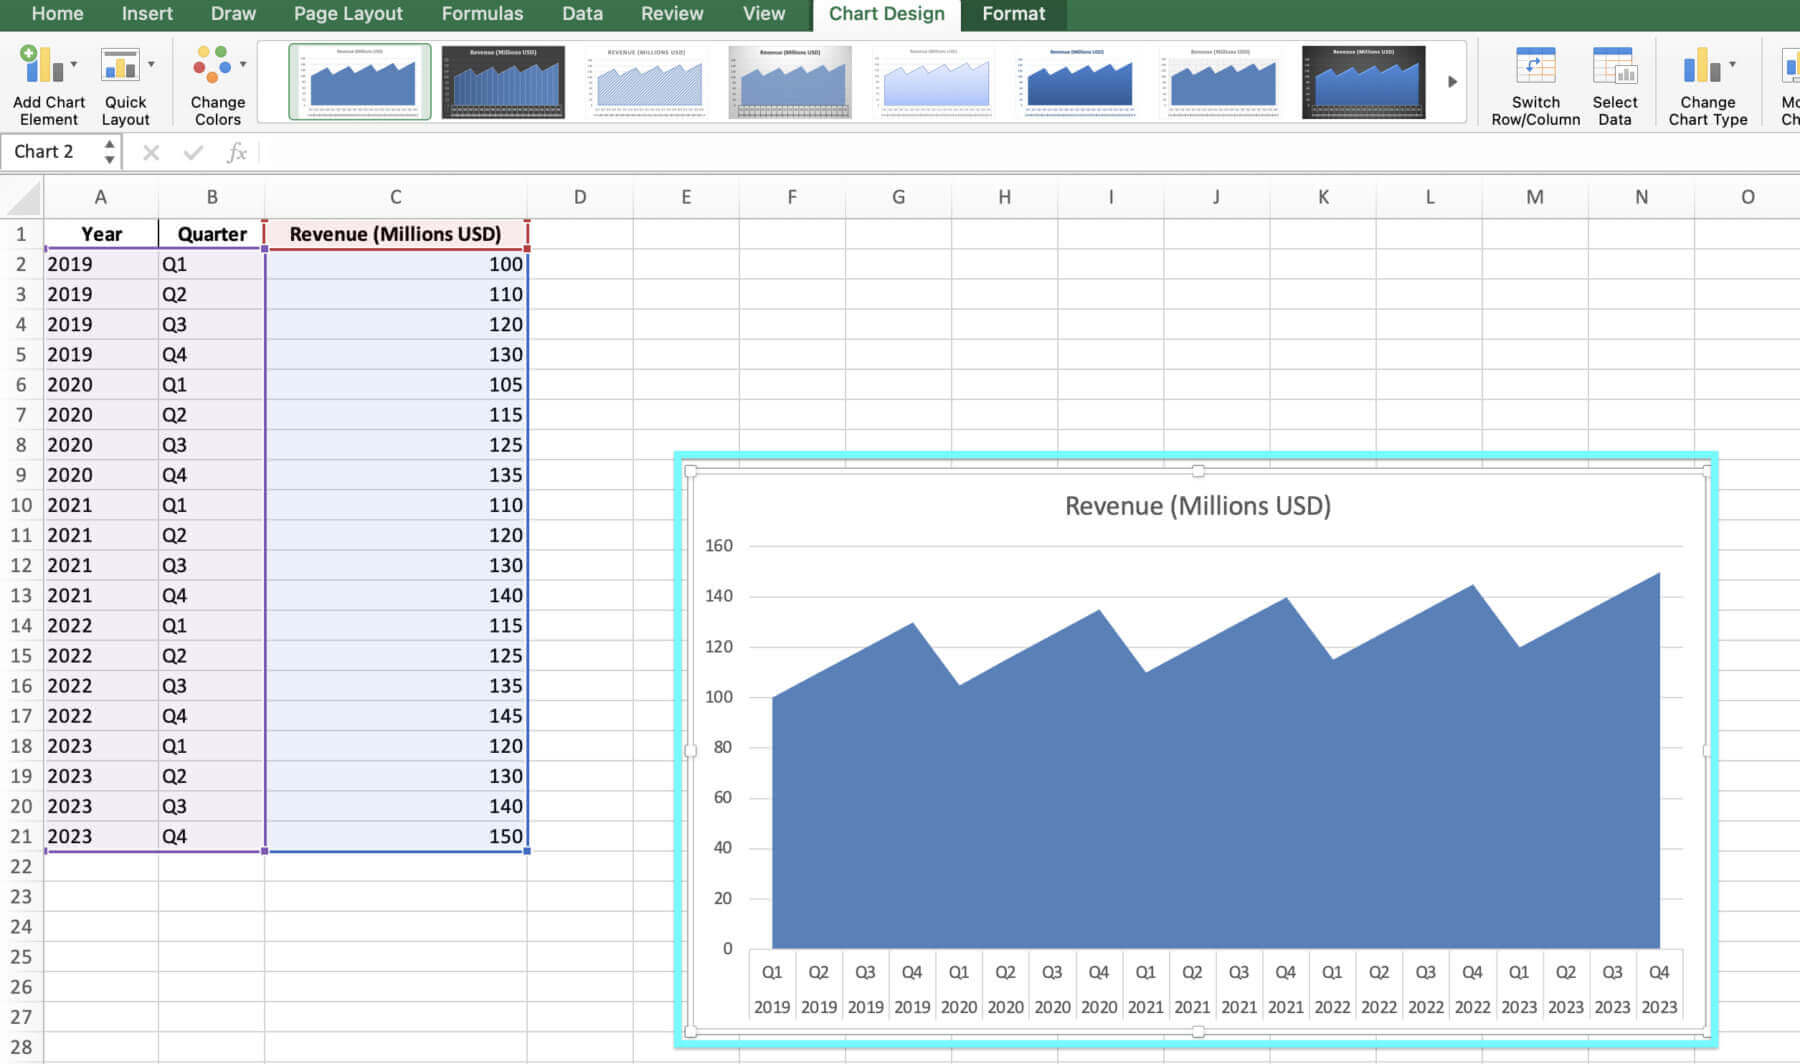The image size is (1800, 1064).
Task: Expand chart styles gallery with arrow
Action: [x=1452, y=82]
